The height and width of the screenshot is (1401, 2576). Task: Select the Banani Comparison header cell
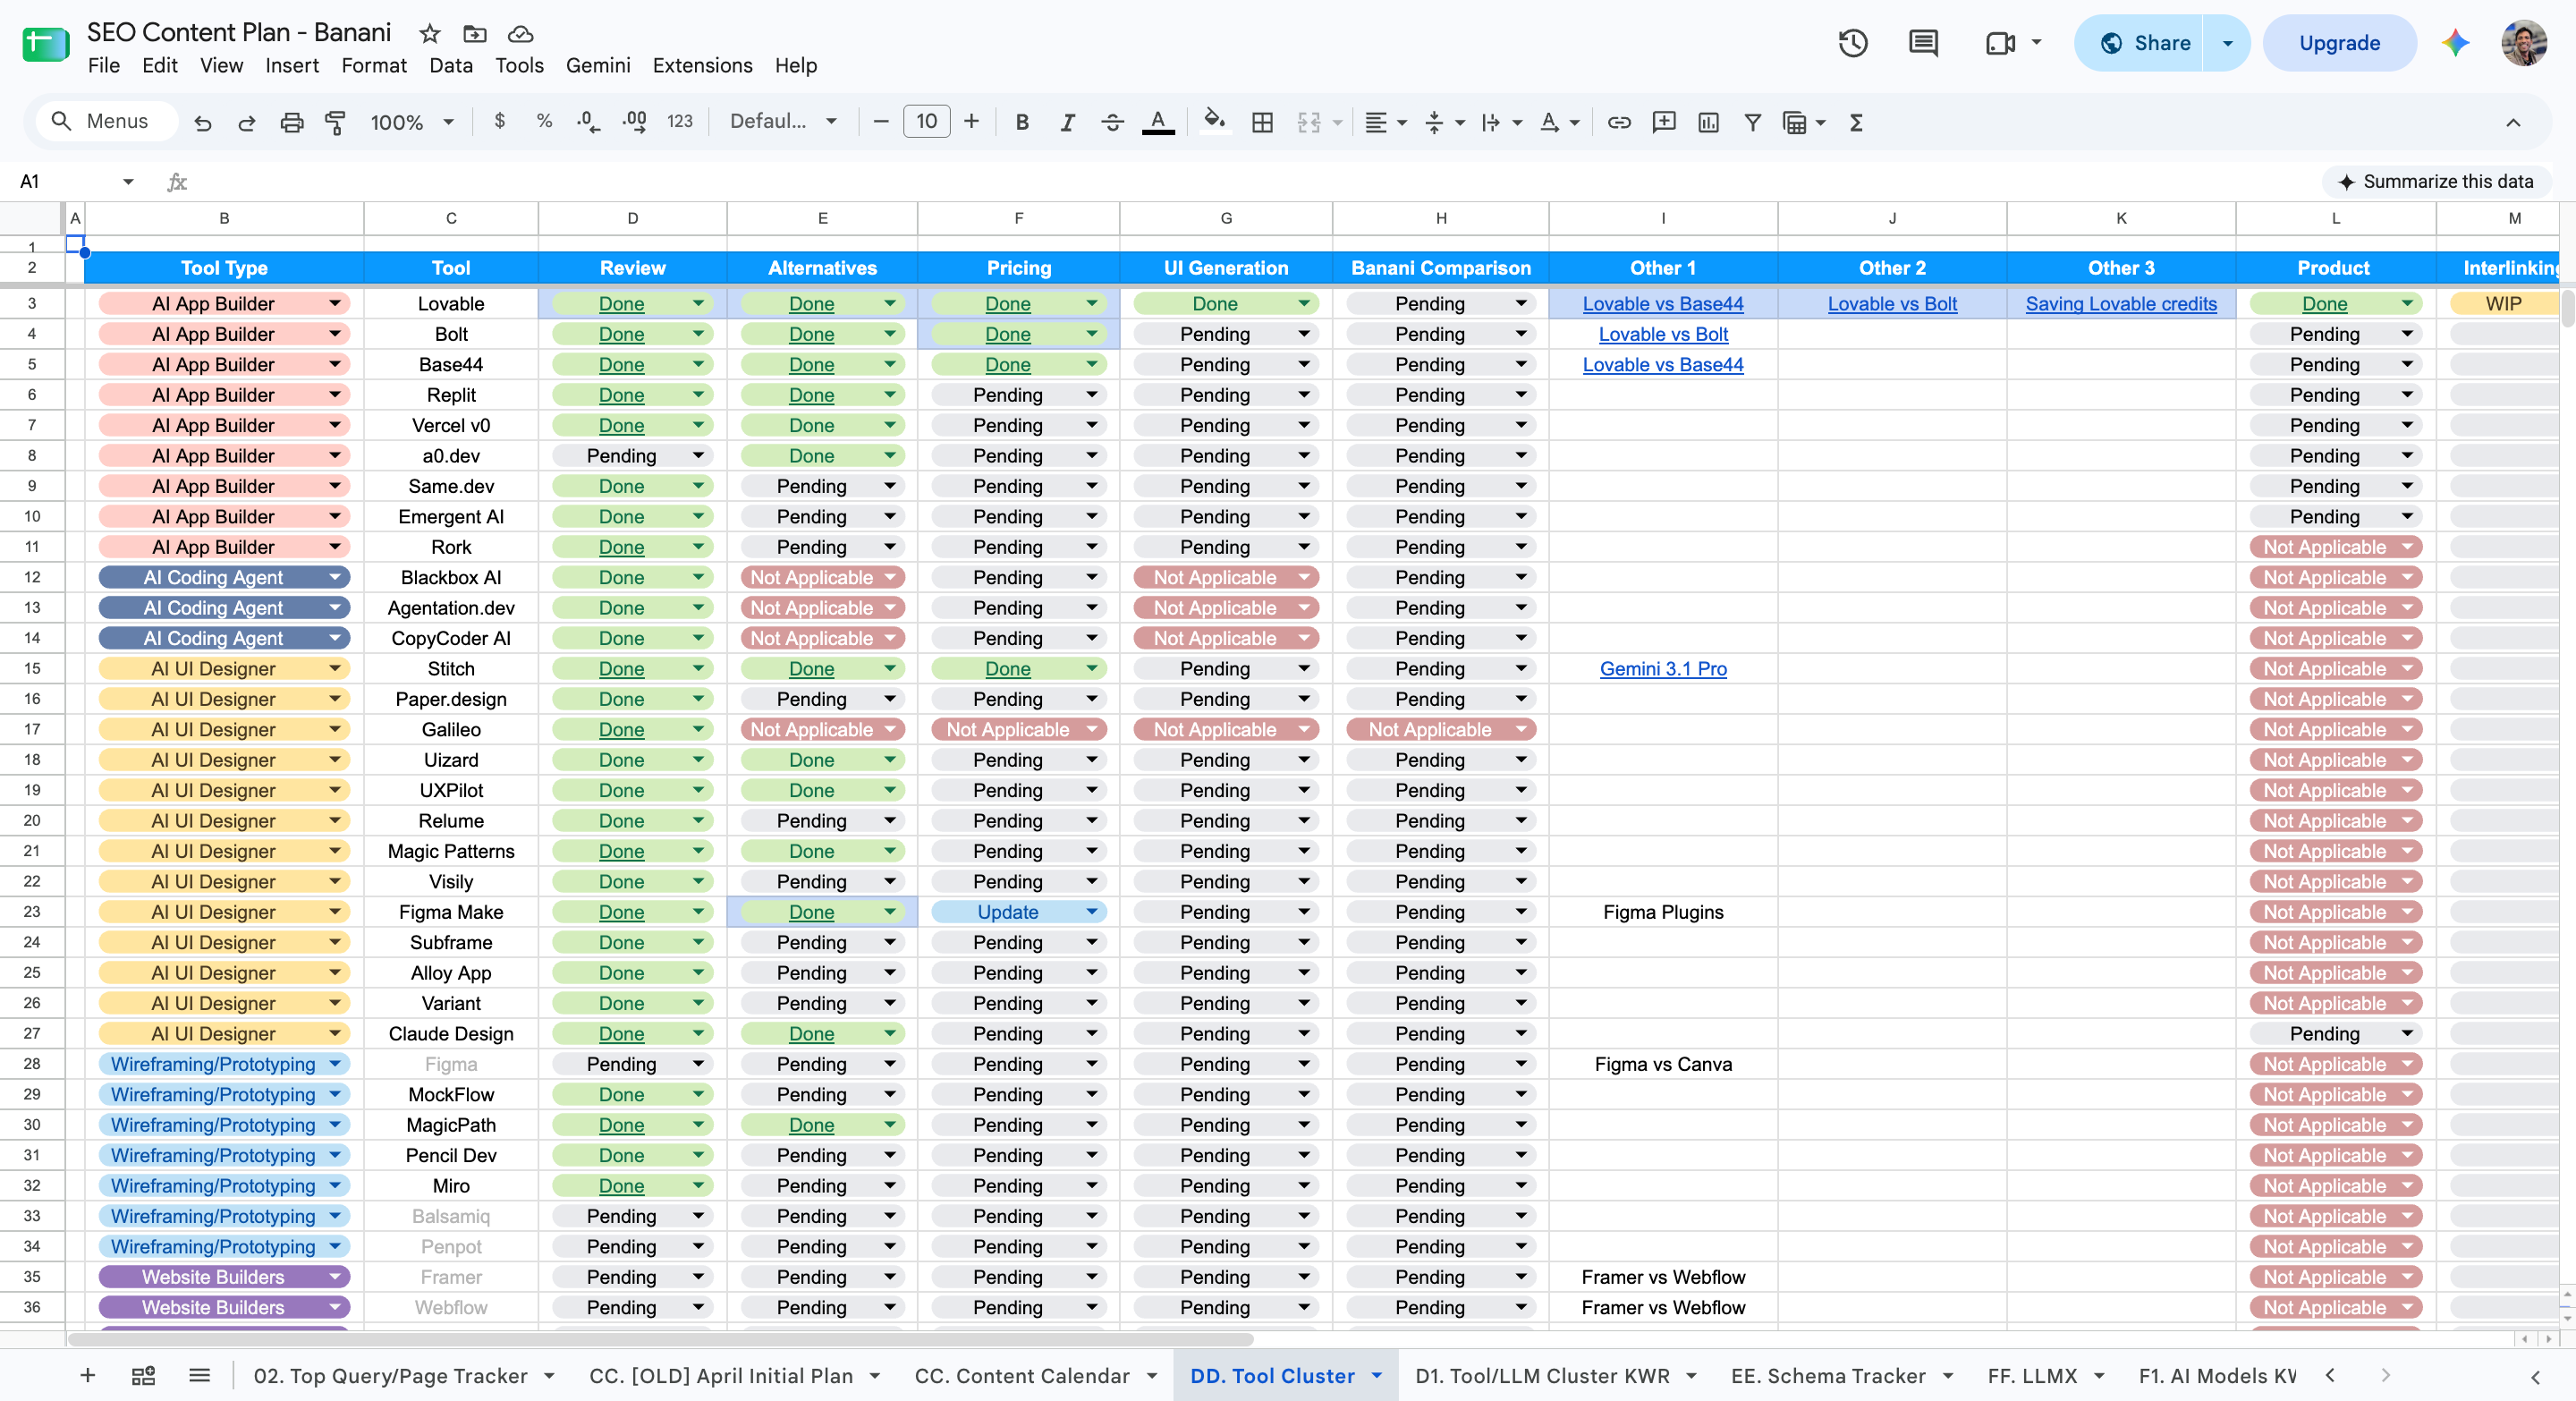point(1440,267)
